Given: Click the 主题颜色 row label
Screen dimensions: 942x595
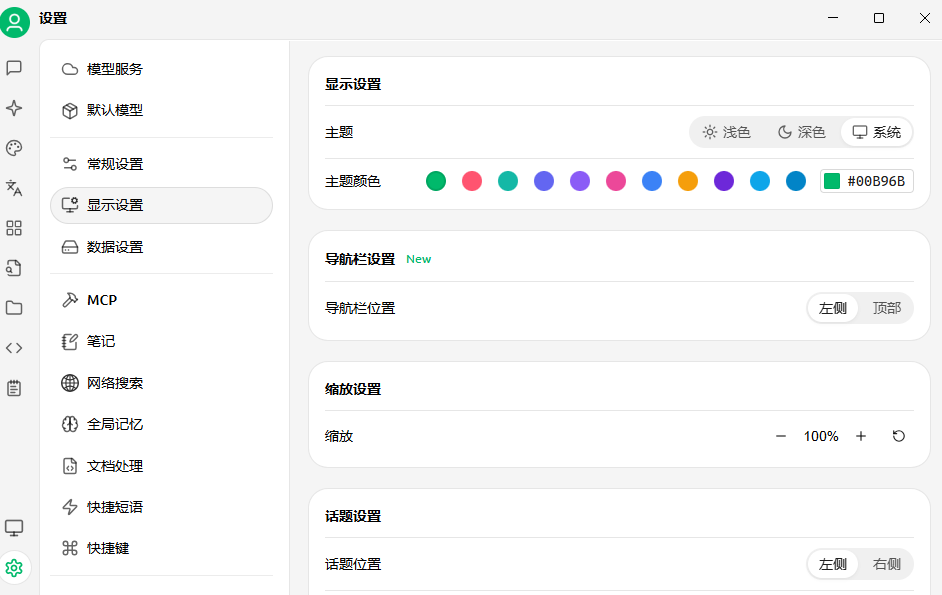Looking at the screenshot, I should (353, 181).
